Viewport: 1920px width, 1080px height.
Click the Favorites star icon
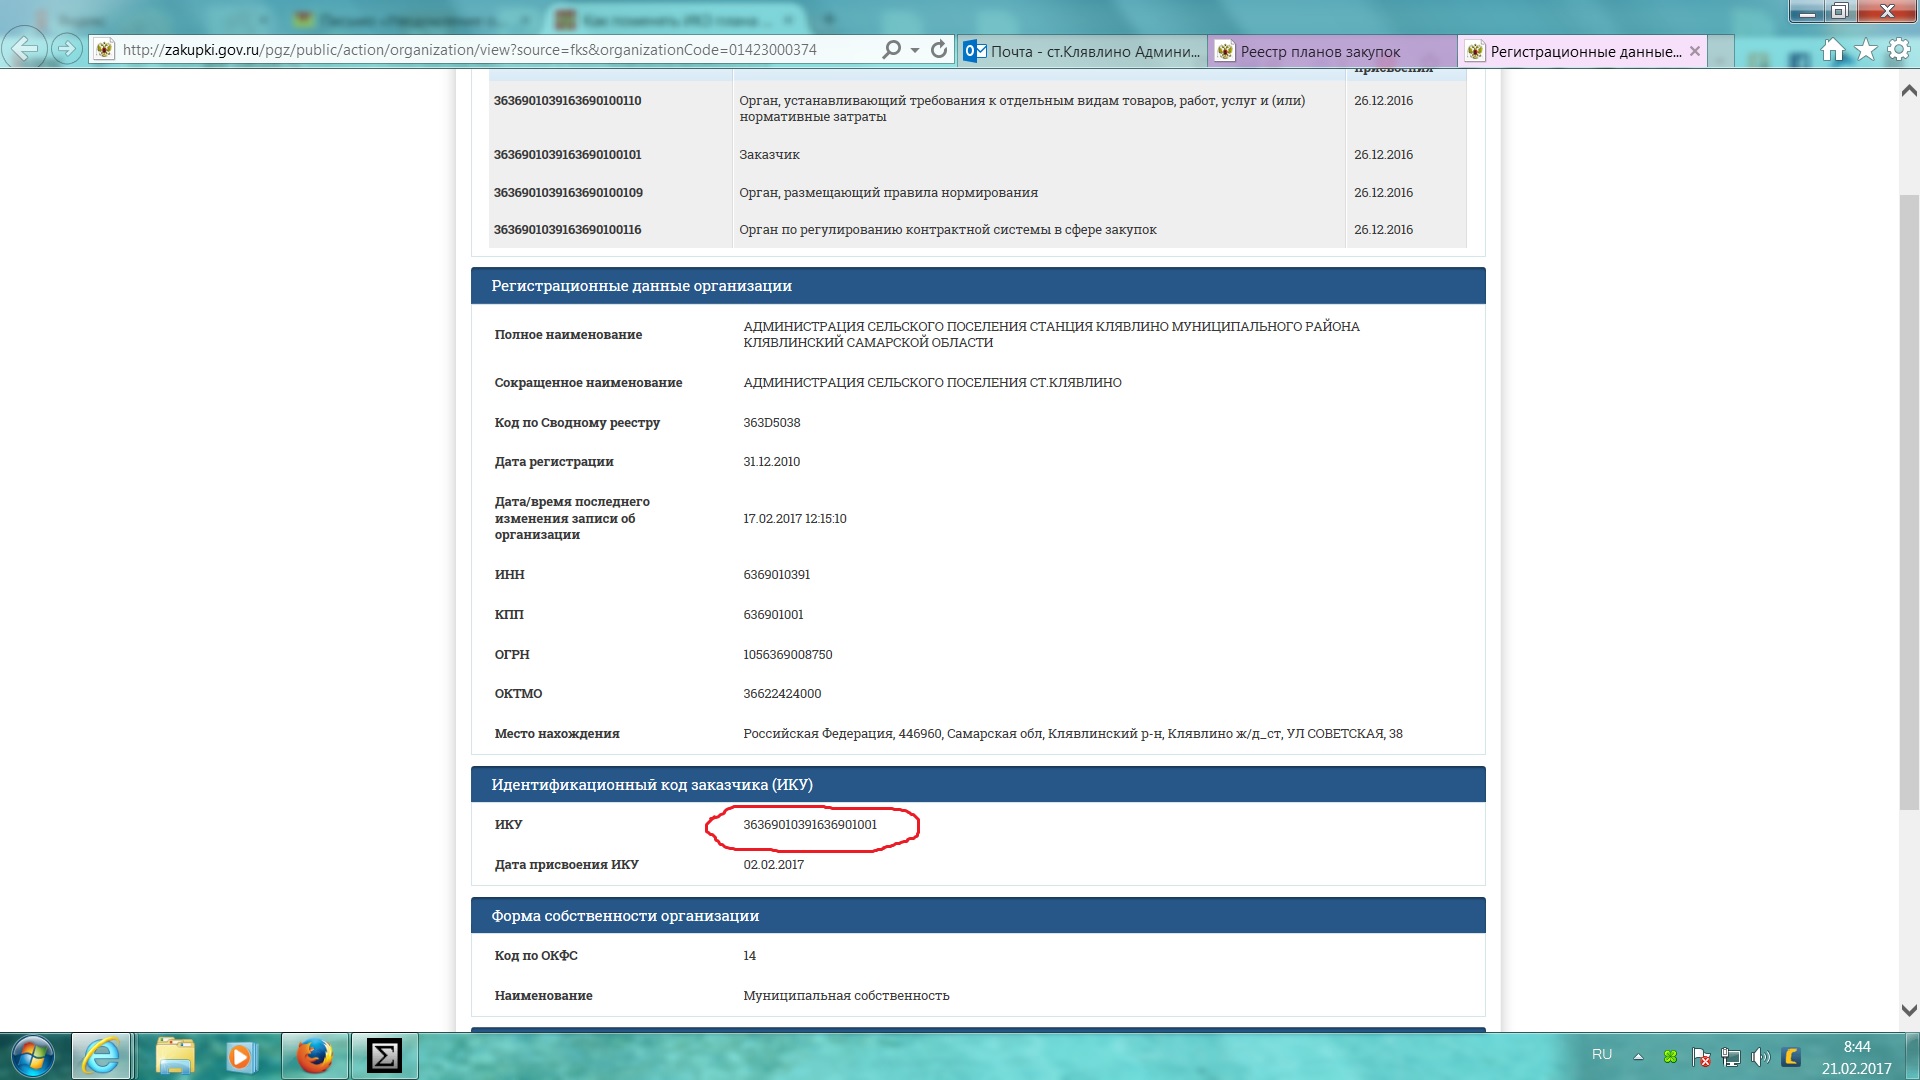pyautogui.click(x=1865, y=50)
